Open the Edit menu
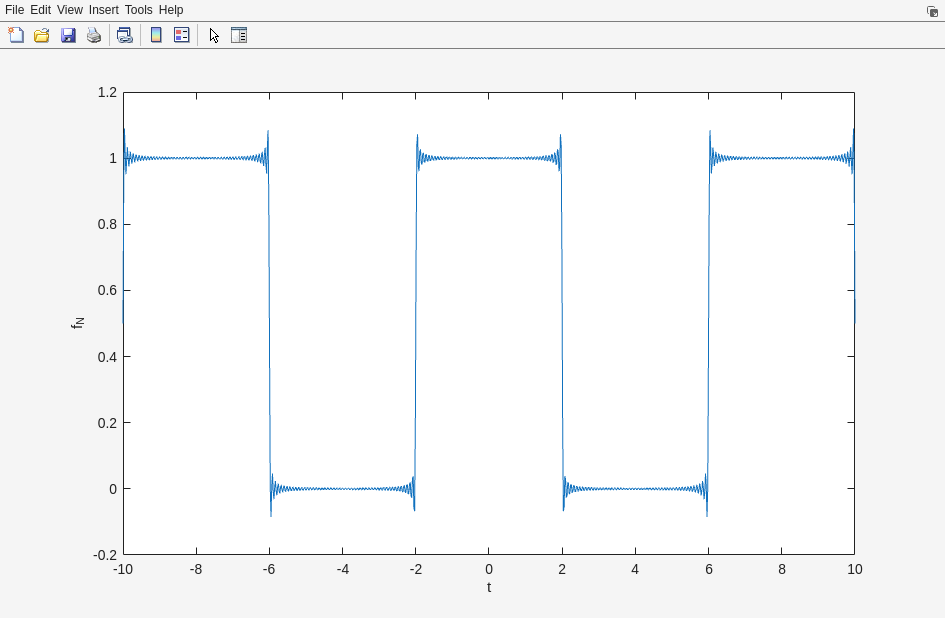Viewport: 945px width, 618px height. click(x=40, y=10)
